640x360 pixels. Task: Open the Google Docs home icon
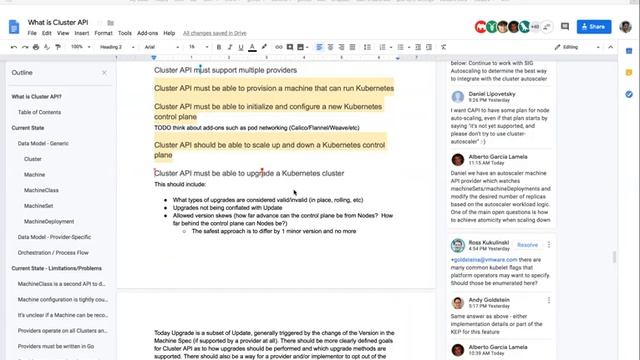14,27
